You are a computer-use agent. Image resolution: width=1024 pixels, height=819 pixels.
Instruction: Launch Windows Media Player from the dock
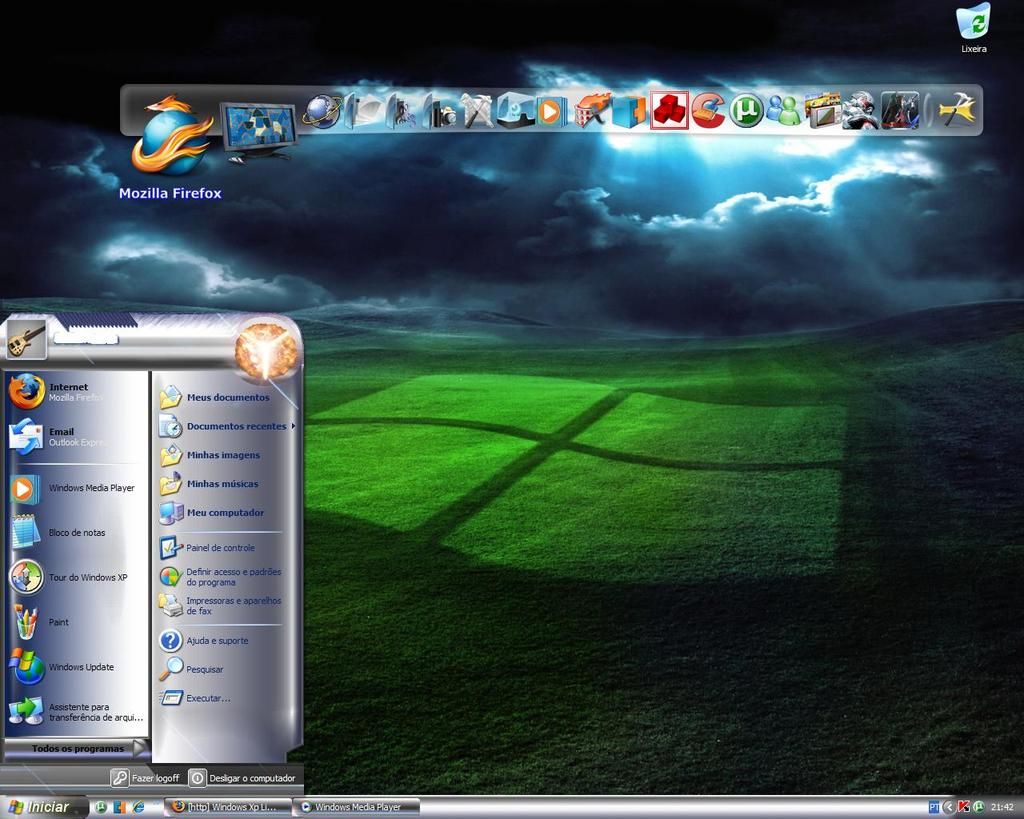[x=550, y=112]
